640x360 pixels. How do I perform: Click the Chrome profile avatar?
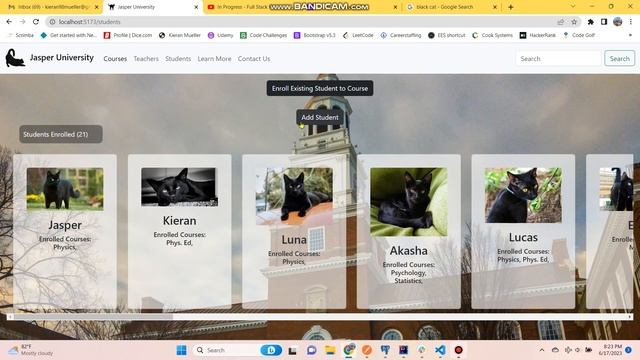[x=618, y=22]
